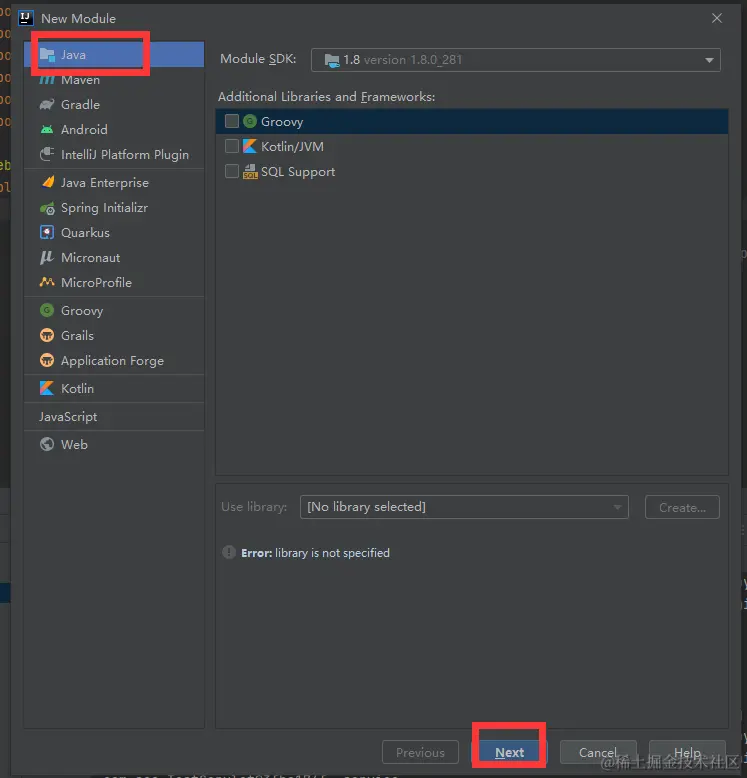This screenshot has height=778, width=747.
Task: Click the Grails icon
Action: [x=47, y=335]
